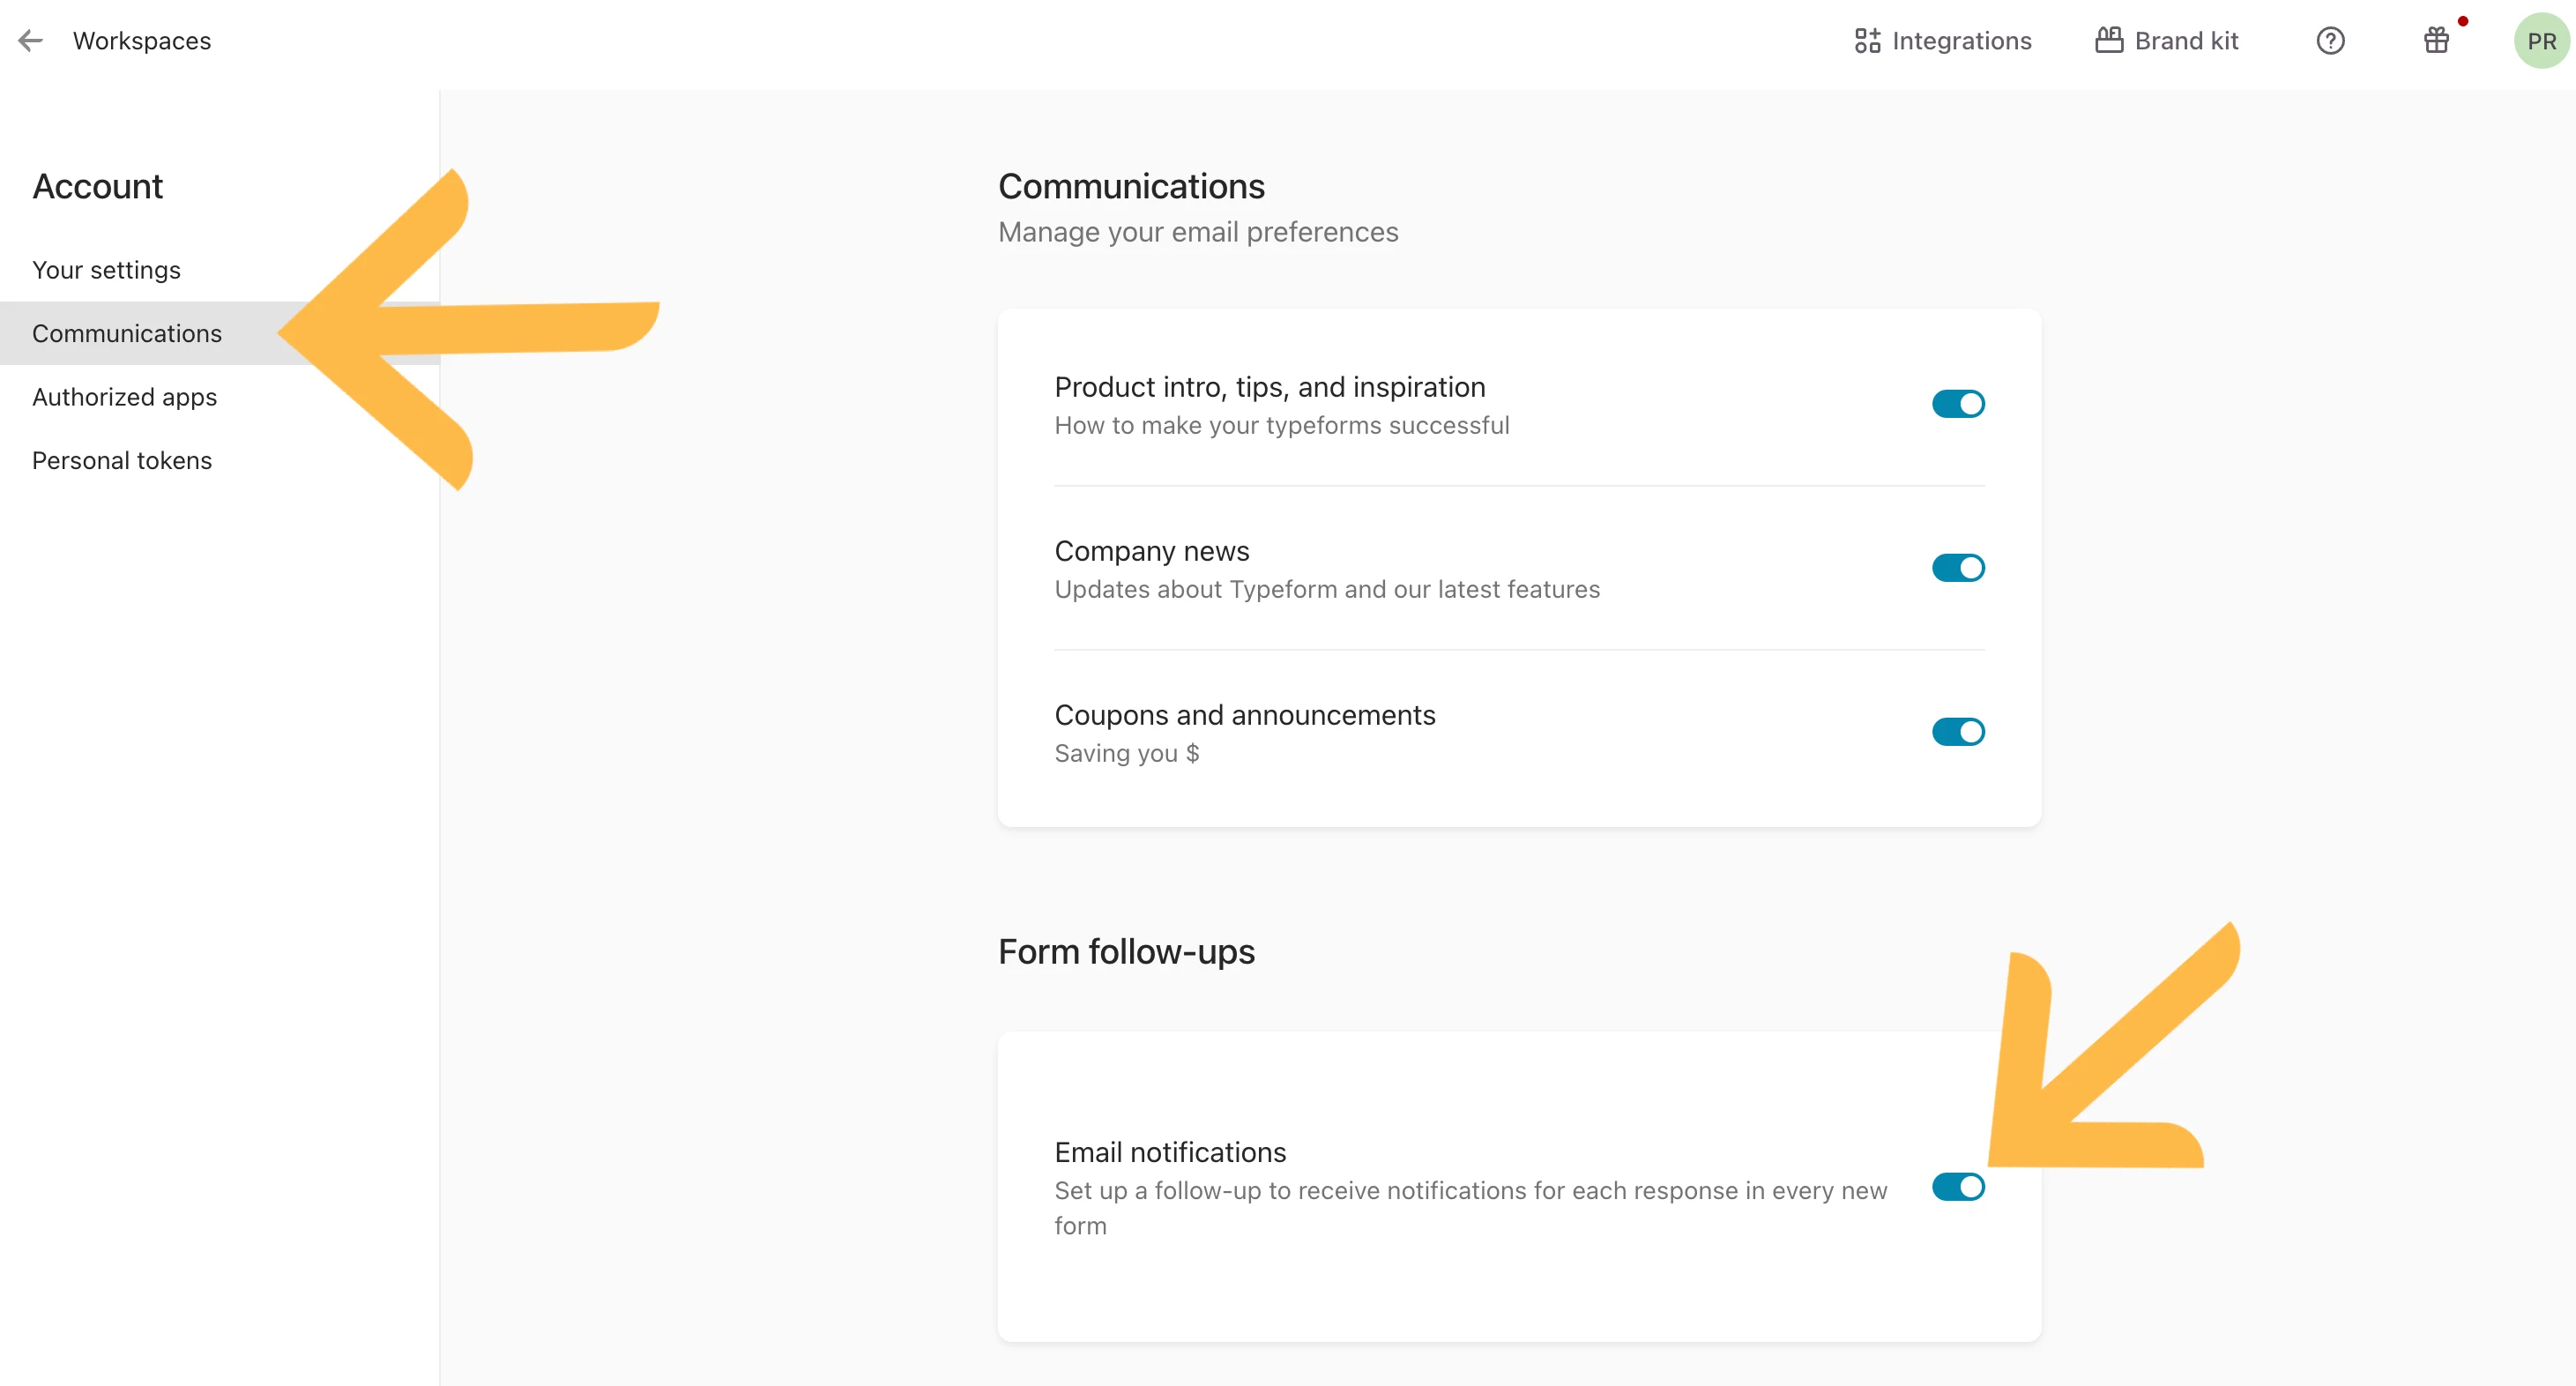2576x1386 pixels.
Task: Click the Form follow-ups section heading
Action: 1126,951
